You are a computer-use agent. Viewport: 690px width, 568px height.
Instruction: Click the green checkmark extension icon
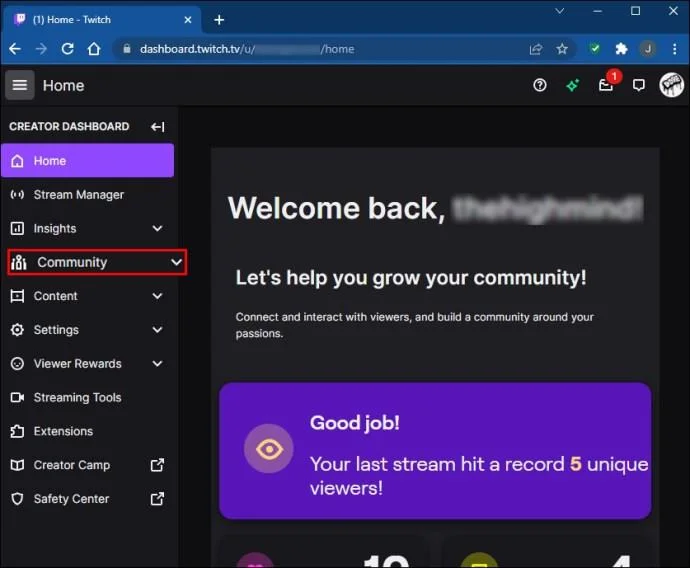(x=595, y=48)
